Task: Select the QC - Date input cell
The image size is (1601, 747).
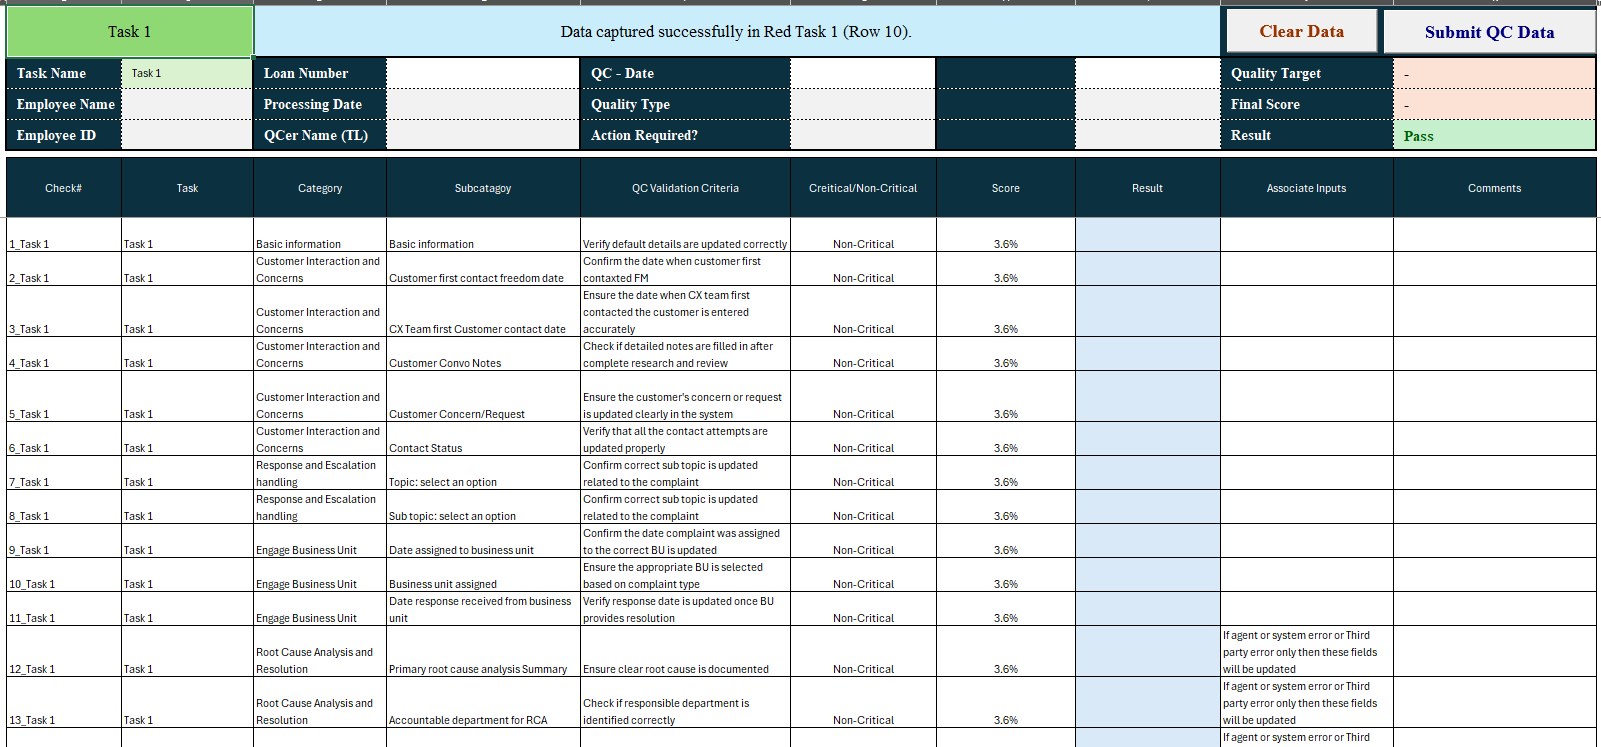Action: [863, 73]
